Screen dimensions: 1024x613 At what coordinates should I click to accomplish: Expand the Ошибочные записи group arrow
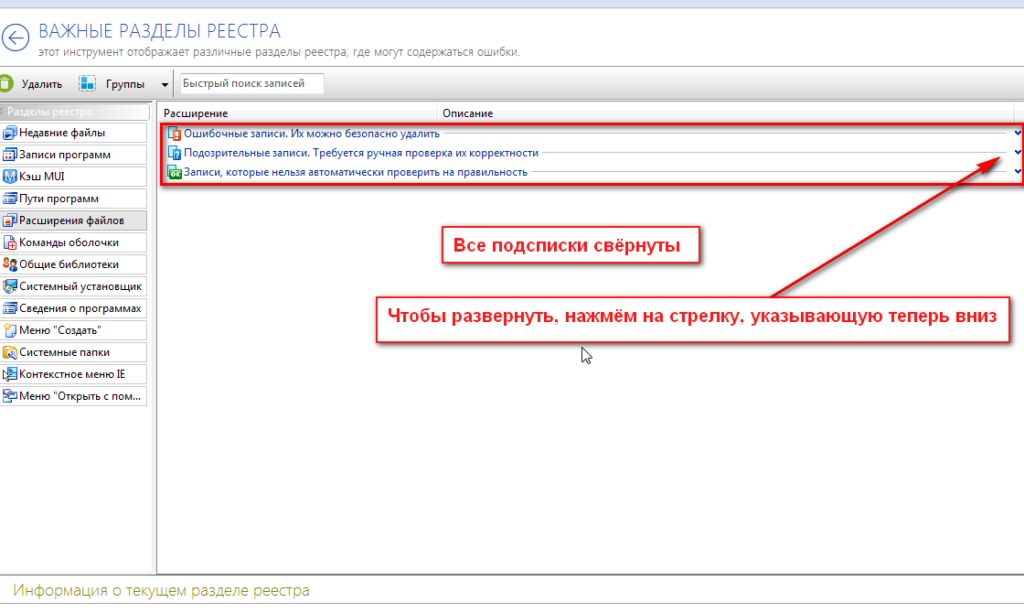(x=1017, y=133)
